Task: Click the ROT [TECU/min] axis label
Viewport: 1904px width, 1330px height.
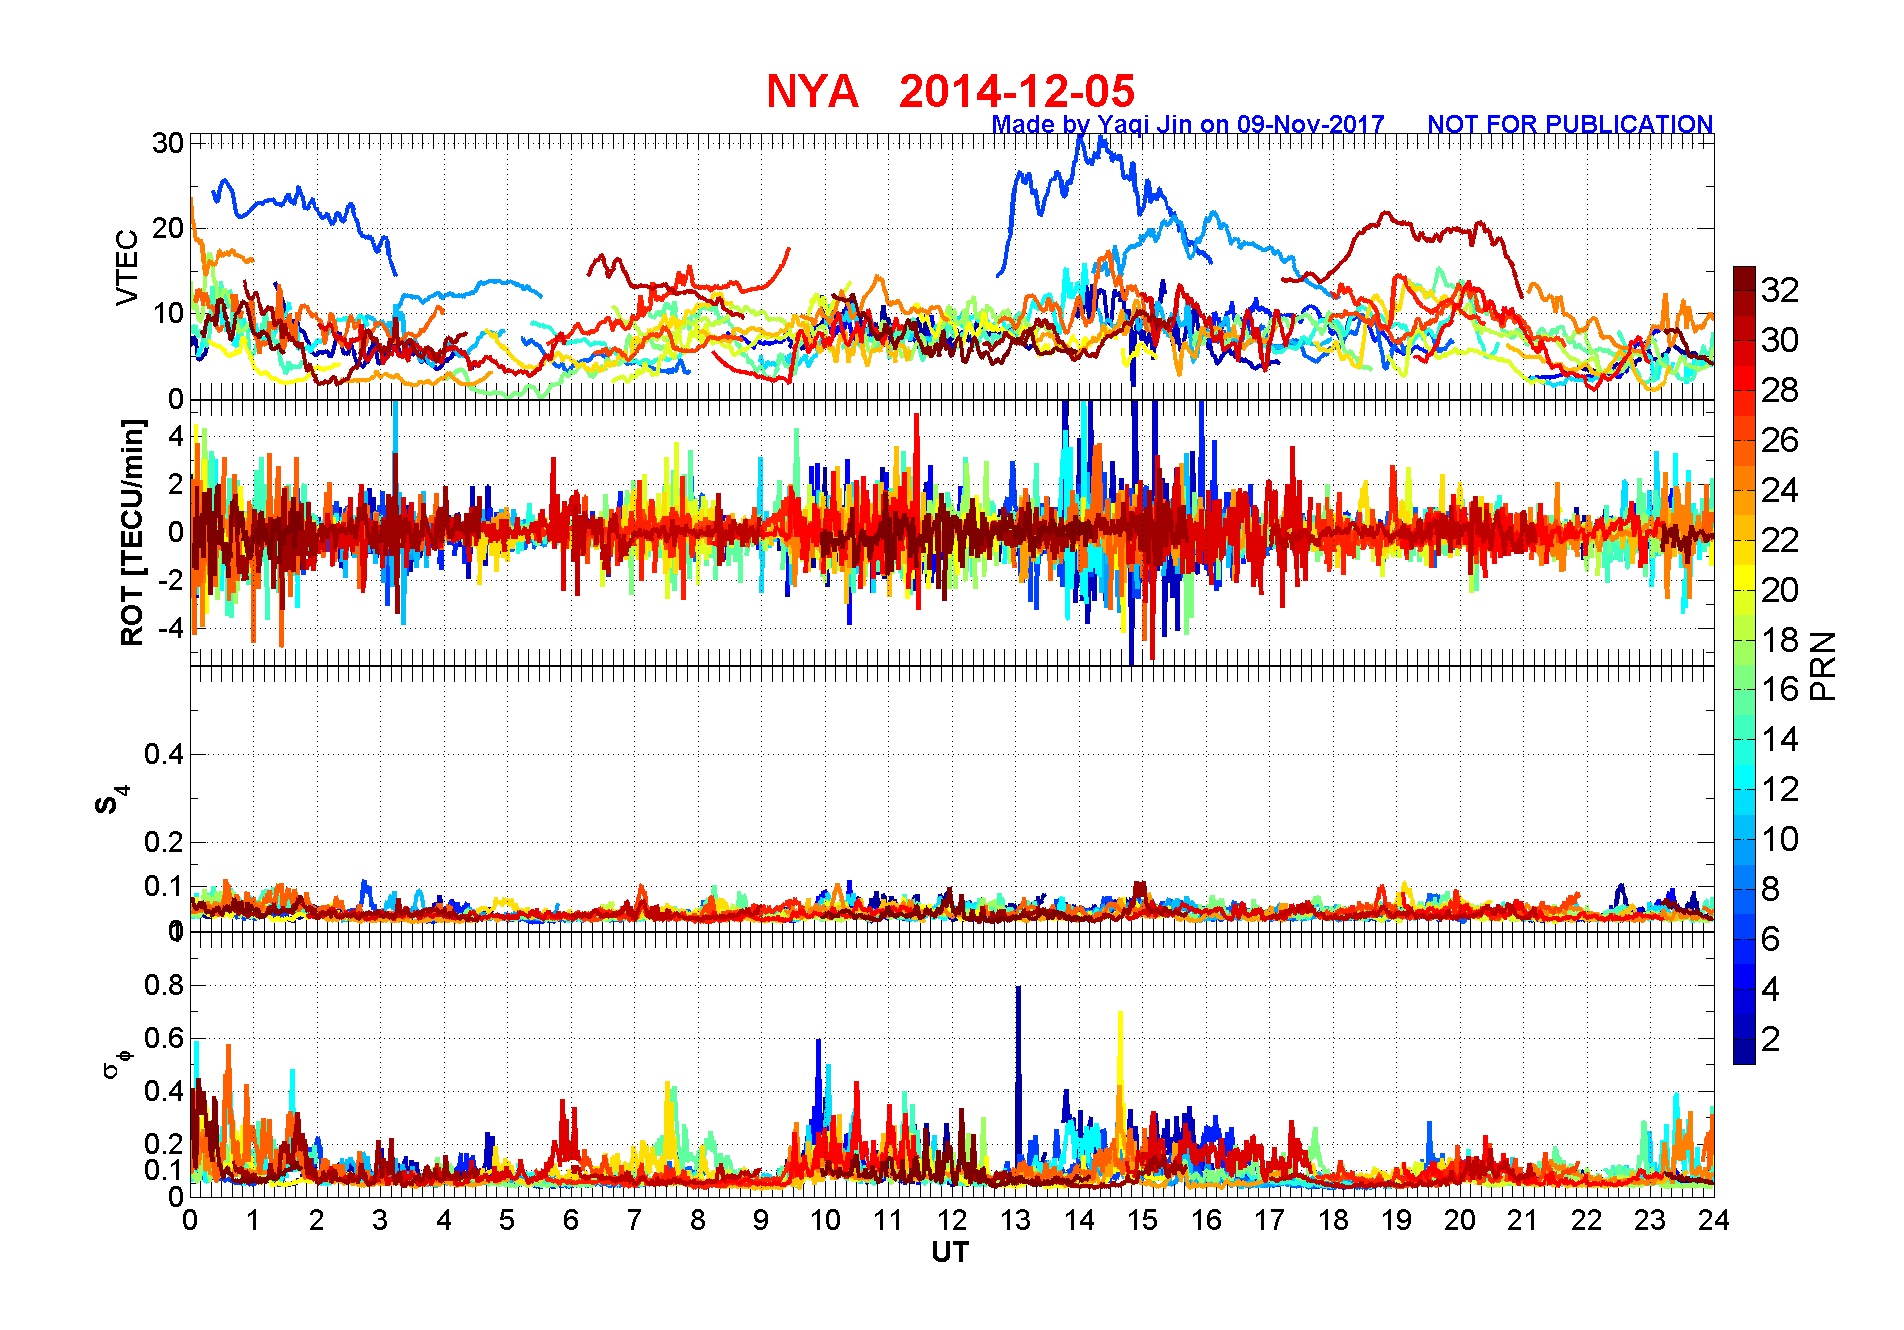Action: tap(132, 533)
